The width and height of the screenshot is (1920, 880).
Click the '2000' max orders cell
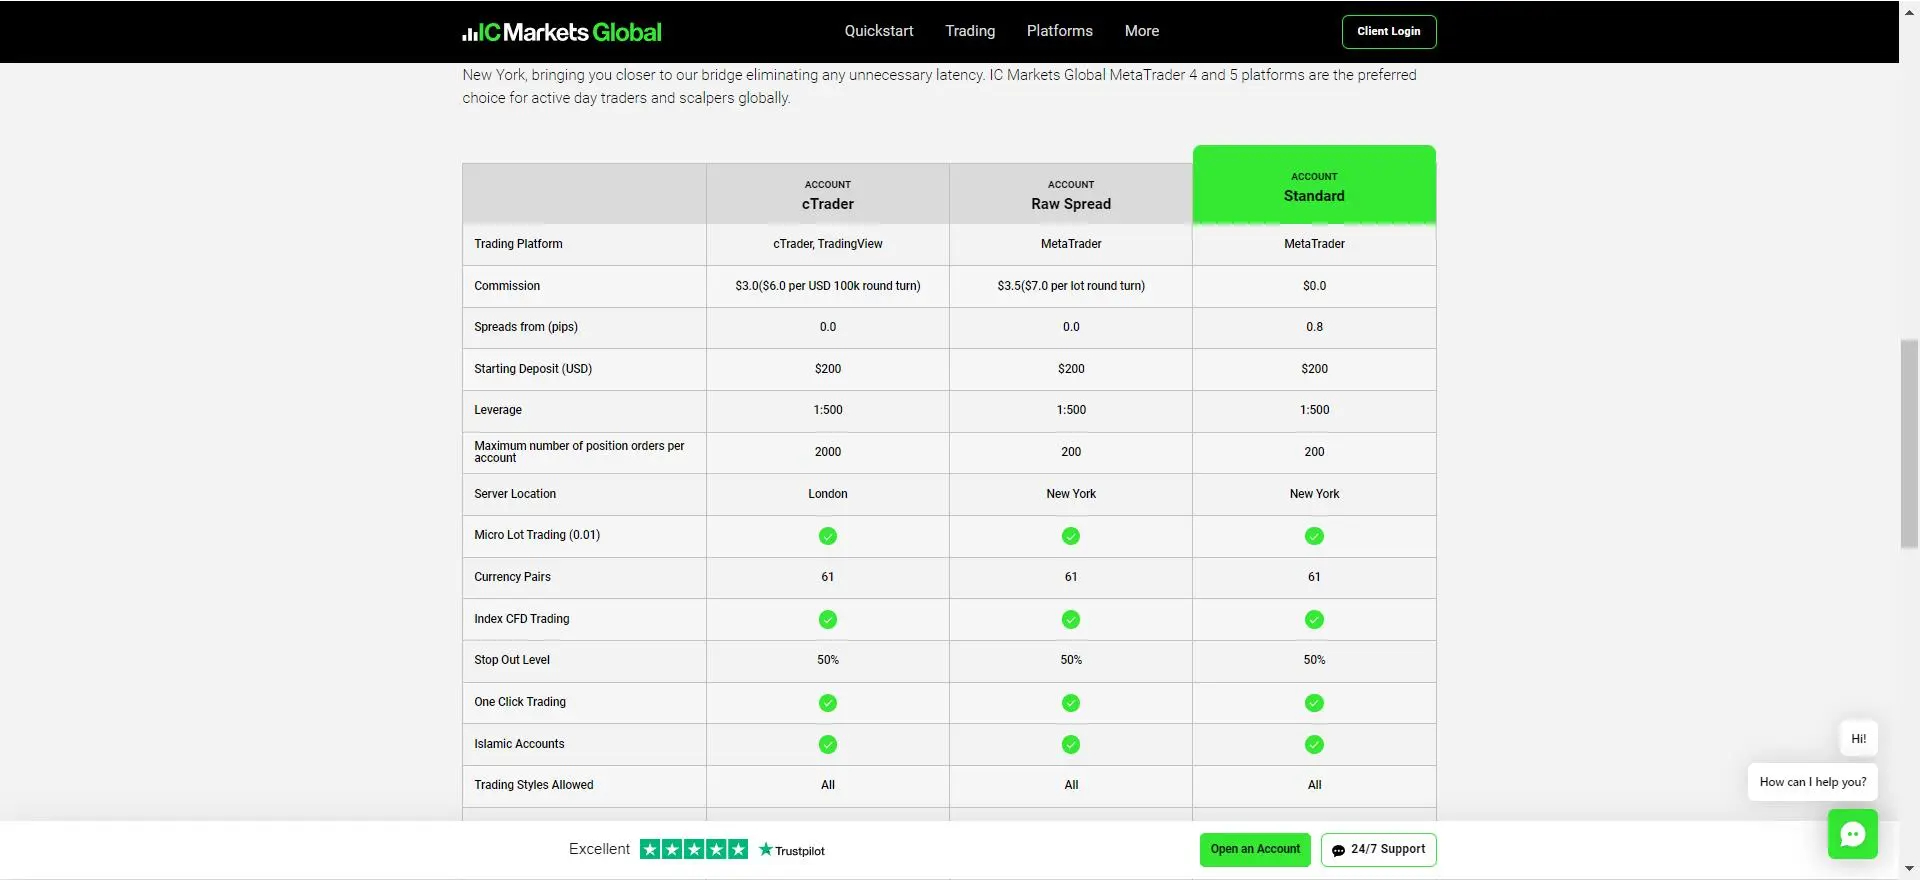[828, 452]
